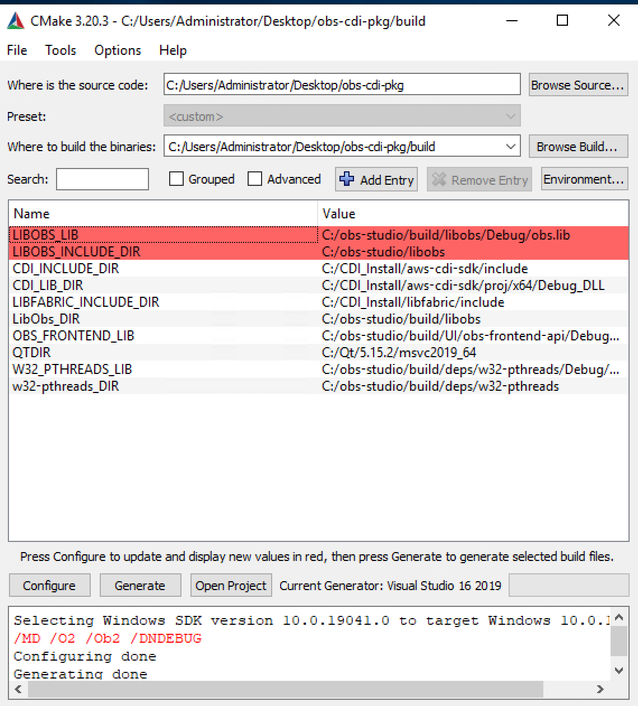Click the log scroll left arrow
This screenshot has height=706, width=638.
click(18, 689)
